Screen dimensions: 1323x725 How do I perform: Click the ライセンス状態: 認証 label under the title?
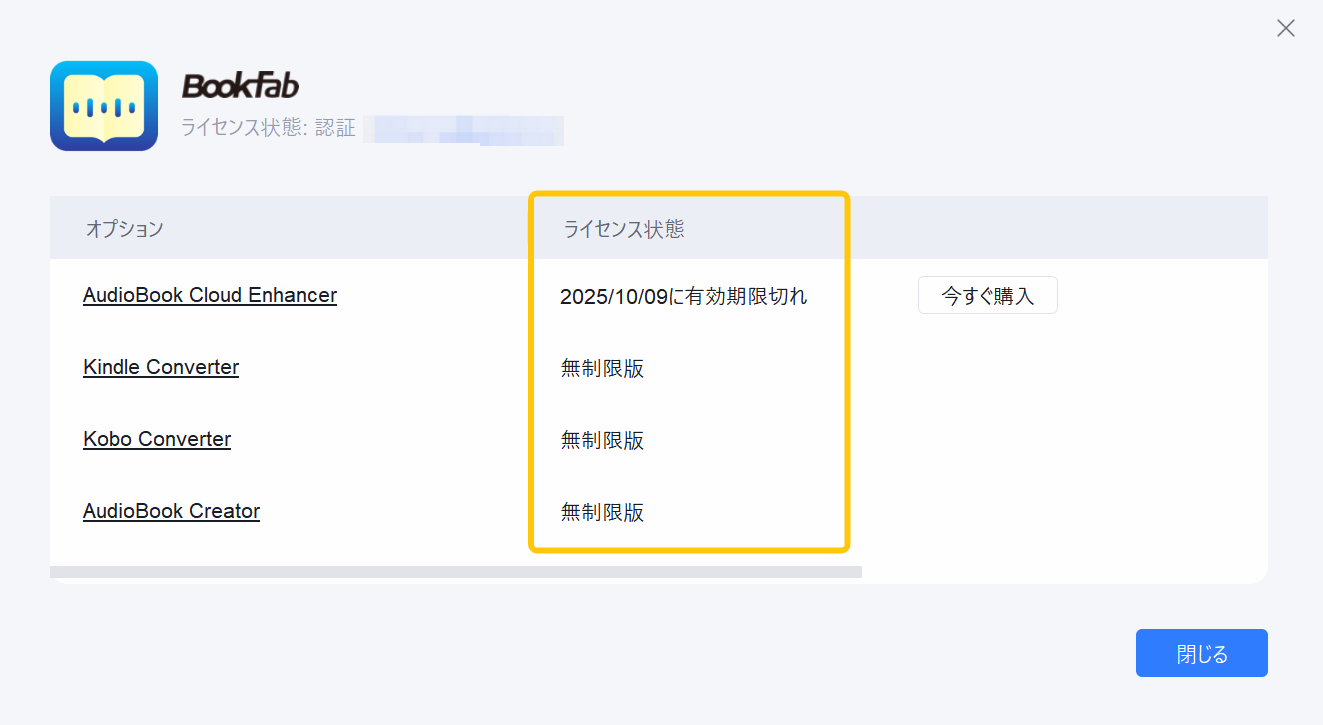point(268,129)
